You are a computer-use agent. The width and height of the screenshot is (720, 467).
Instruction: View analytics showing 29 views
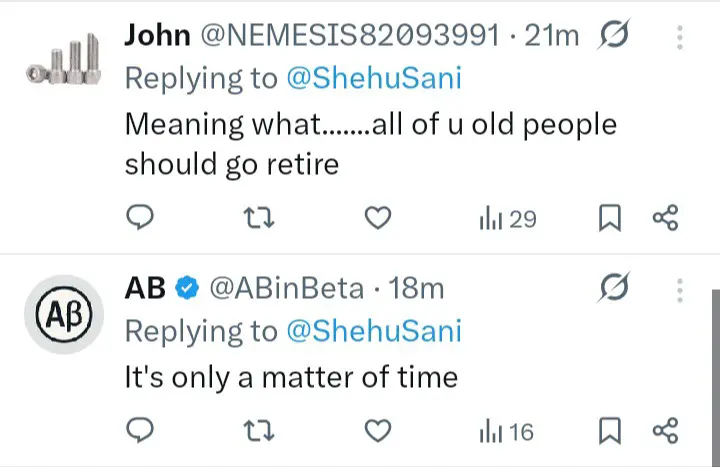(x=508, y=218)
